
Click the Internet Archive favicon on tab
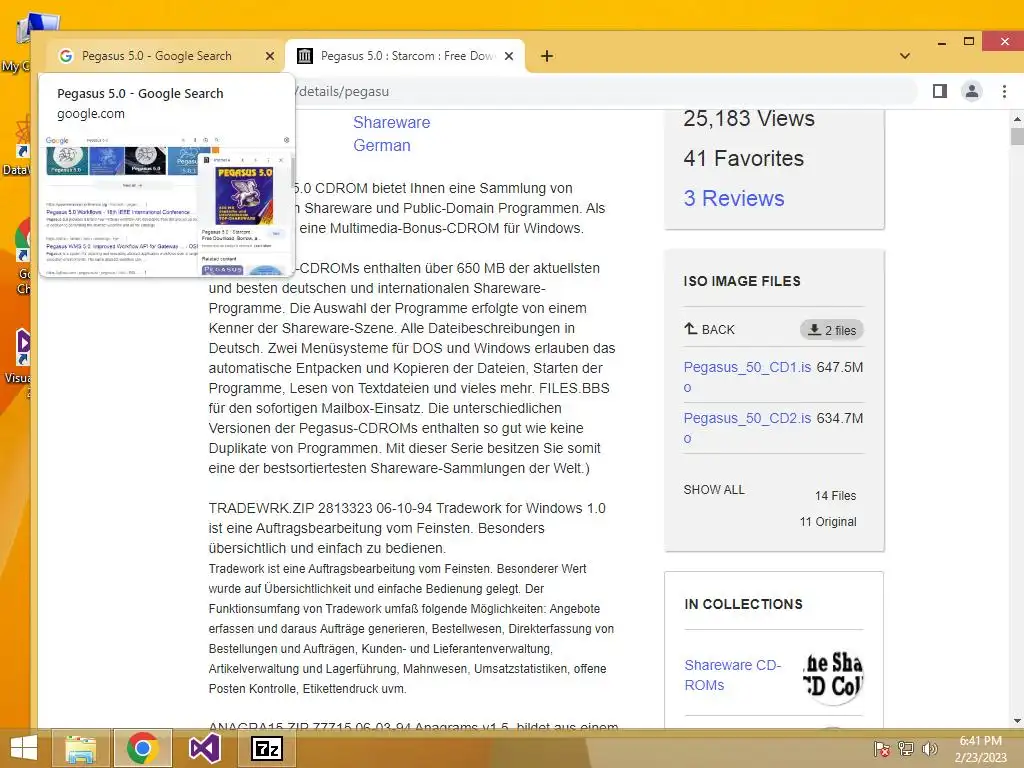click(305, 56)
